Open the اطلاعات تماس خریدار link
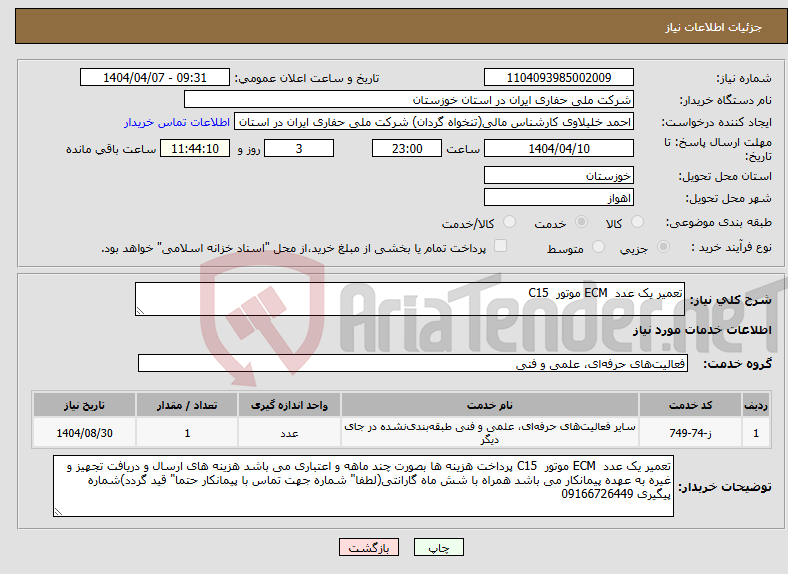788x574 pixels. [177, 122]
